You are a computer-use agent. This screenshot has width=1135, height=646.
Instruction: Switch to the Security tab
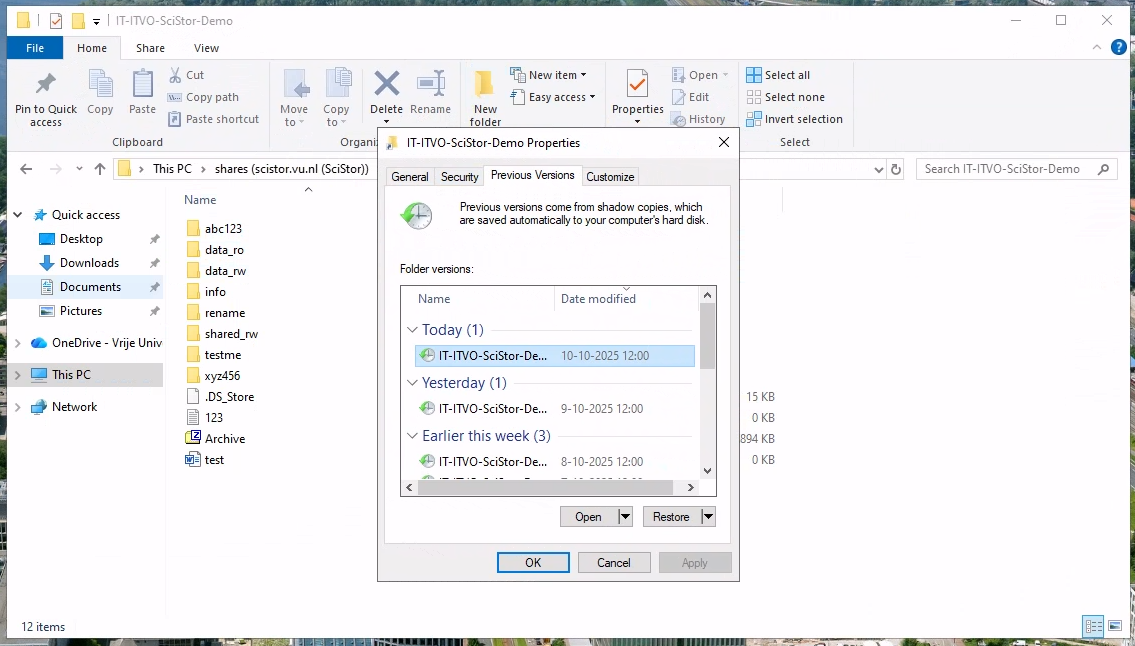459,176
